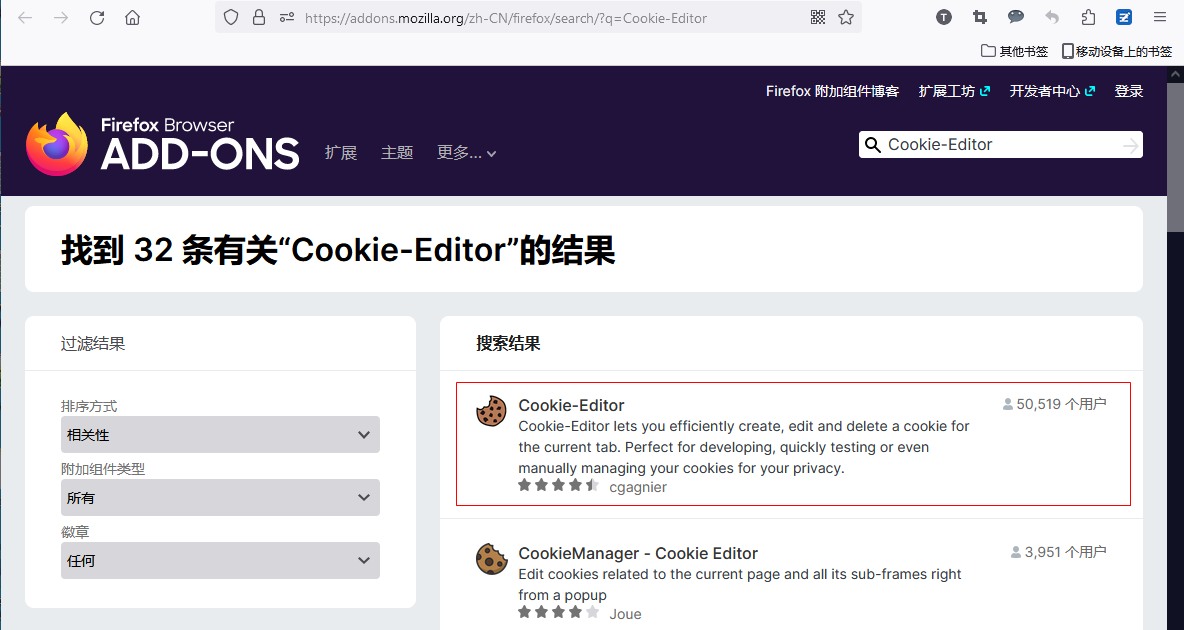Reload the current page
1184x630 pixels.
97,17
